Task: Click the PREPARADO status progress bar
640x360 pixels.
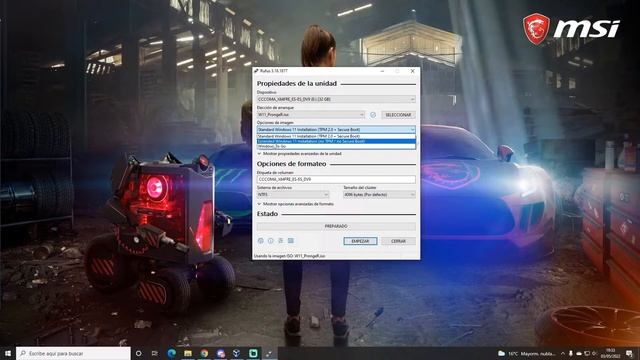Action: pos(336,226)
